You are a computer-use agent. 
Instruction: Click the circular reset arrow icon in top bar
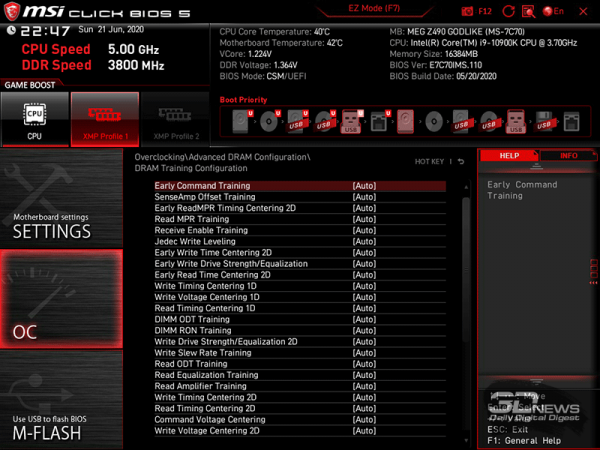507,10
